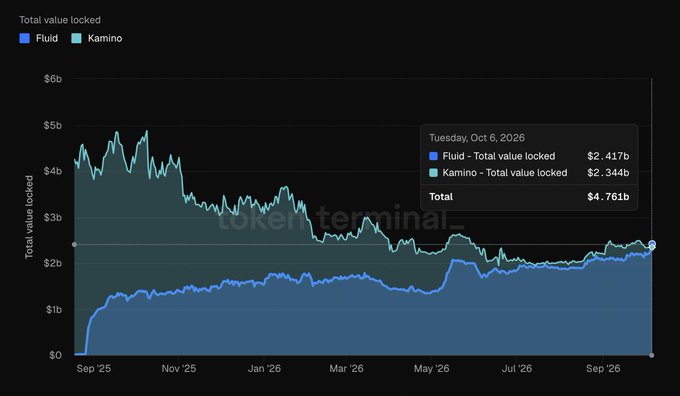Click the $5b y-axis label
Viewport: 680px width, 396px height.
(53, 125)
